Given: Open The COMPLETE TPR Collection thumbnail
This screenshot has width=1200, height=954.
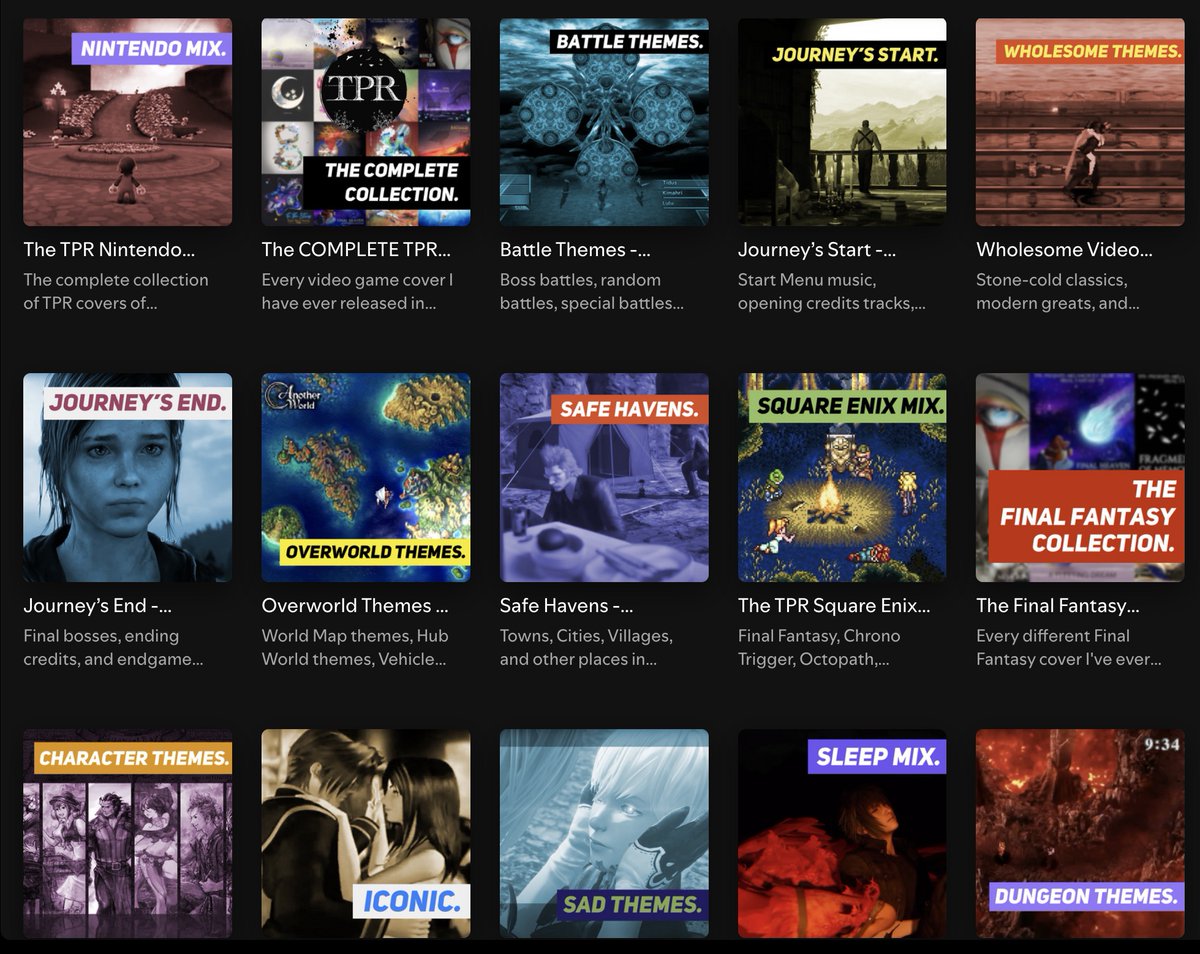Looking at the screenshot, I should click(365, 120).
